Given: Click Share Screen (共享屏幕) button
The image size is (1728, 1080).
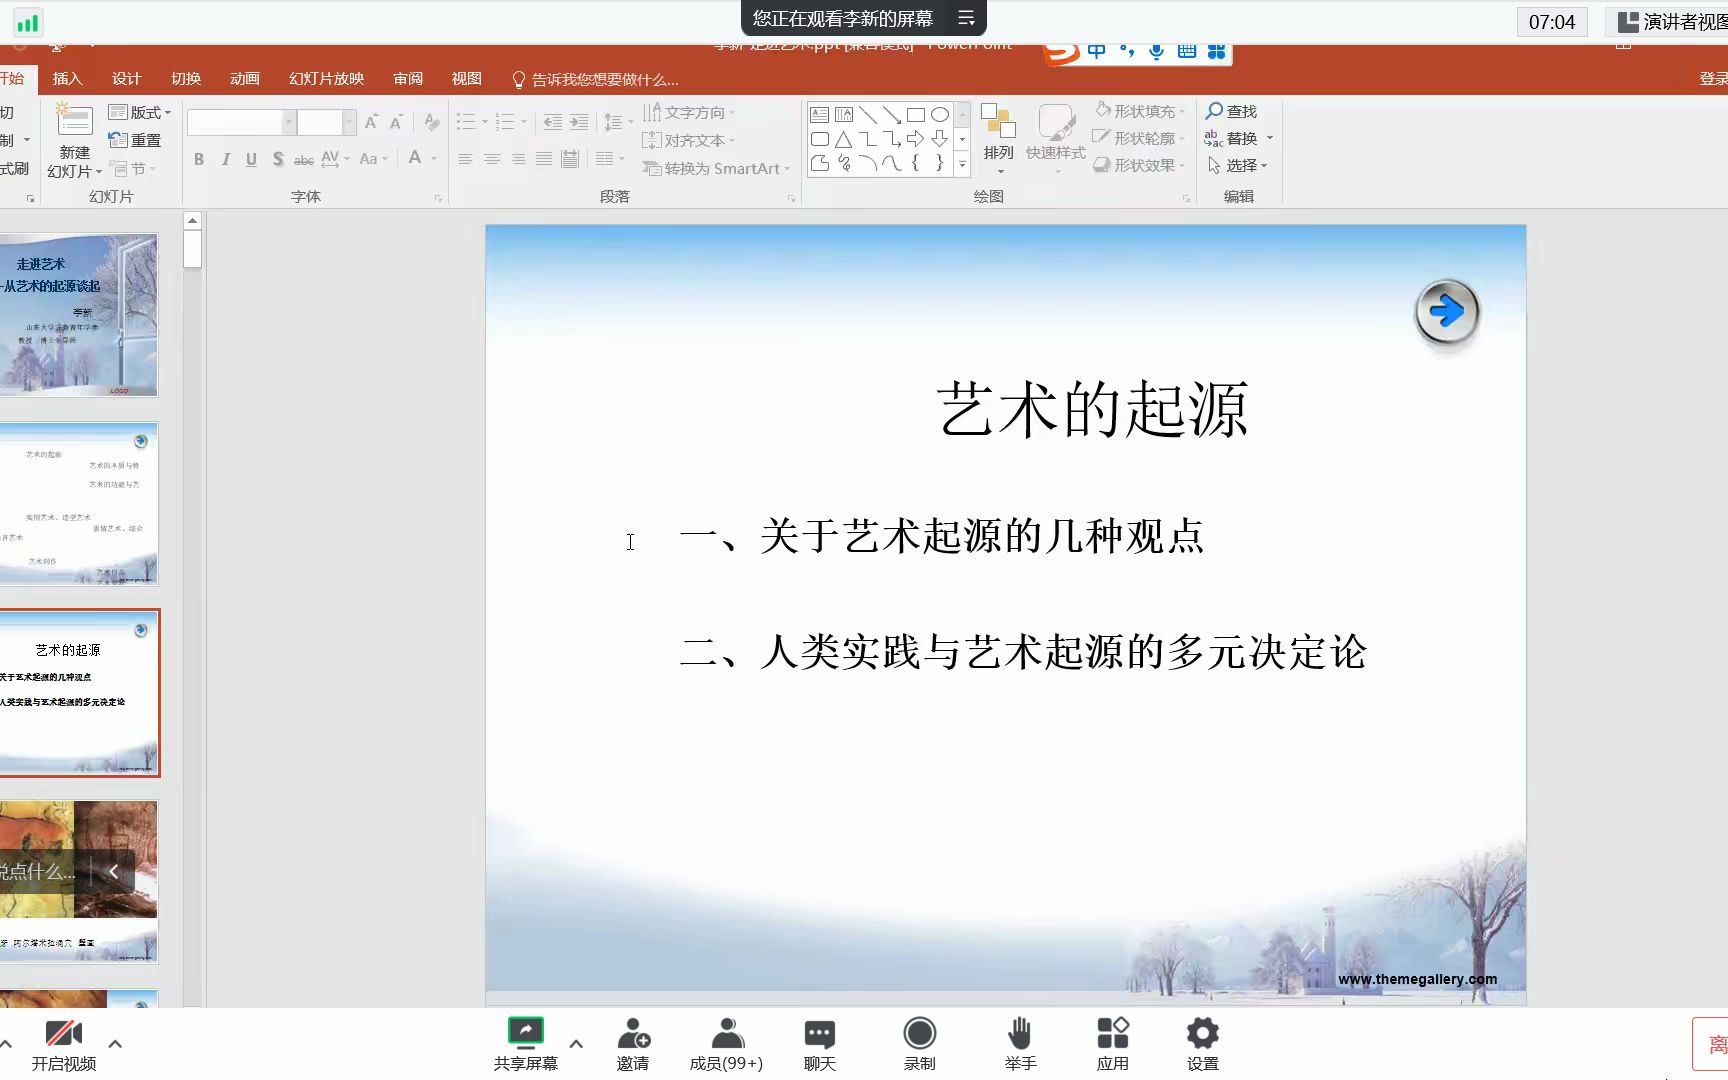Looking at the screenshot, I should (x=526, y=1044).
